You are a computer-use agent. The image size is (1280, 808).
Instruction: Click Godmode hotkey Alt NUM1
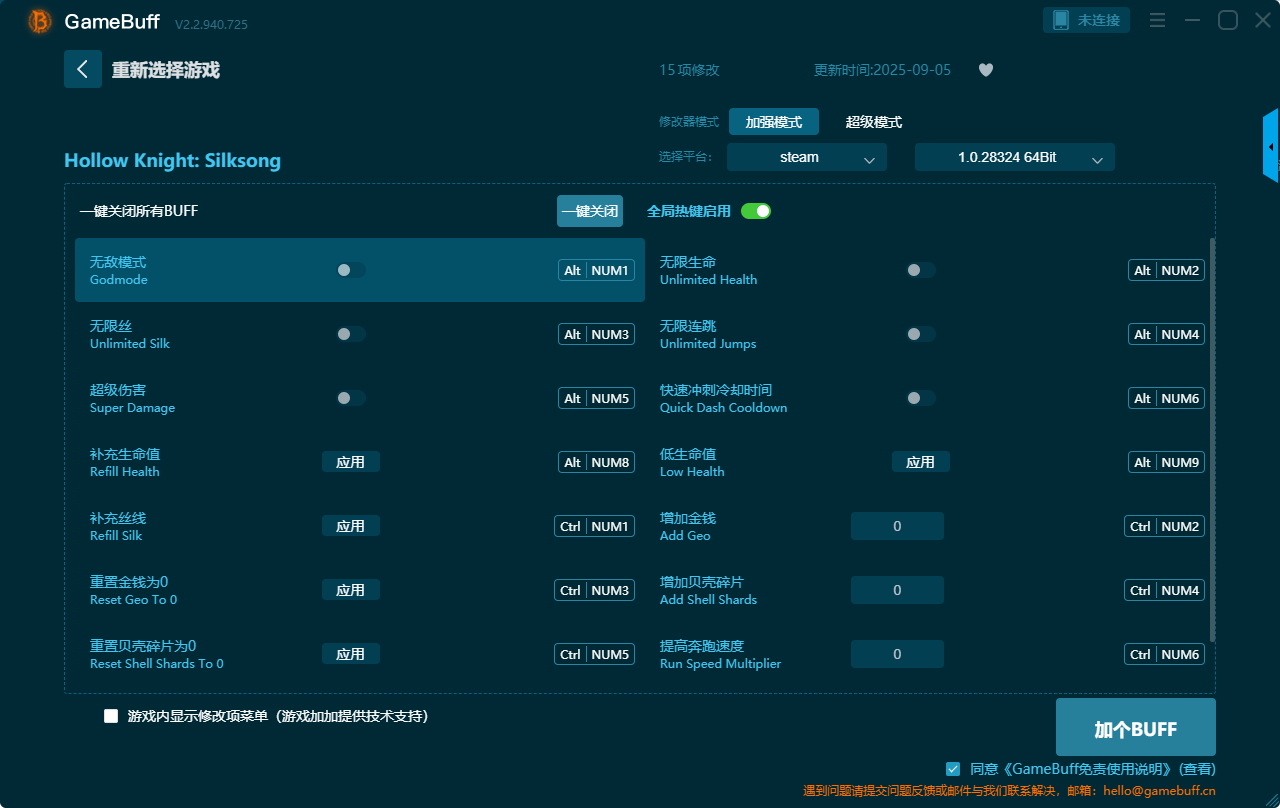(x=596, y=270)
